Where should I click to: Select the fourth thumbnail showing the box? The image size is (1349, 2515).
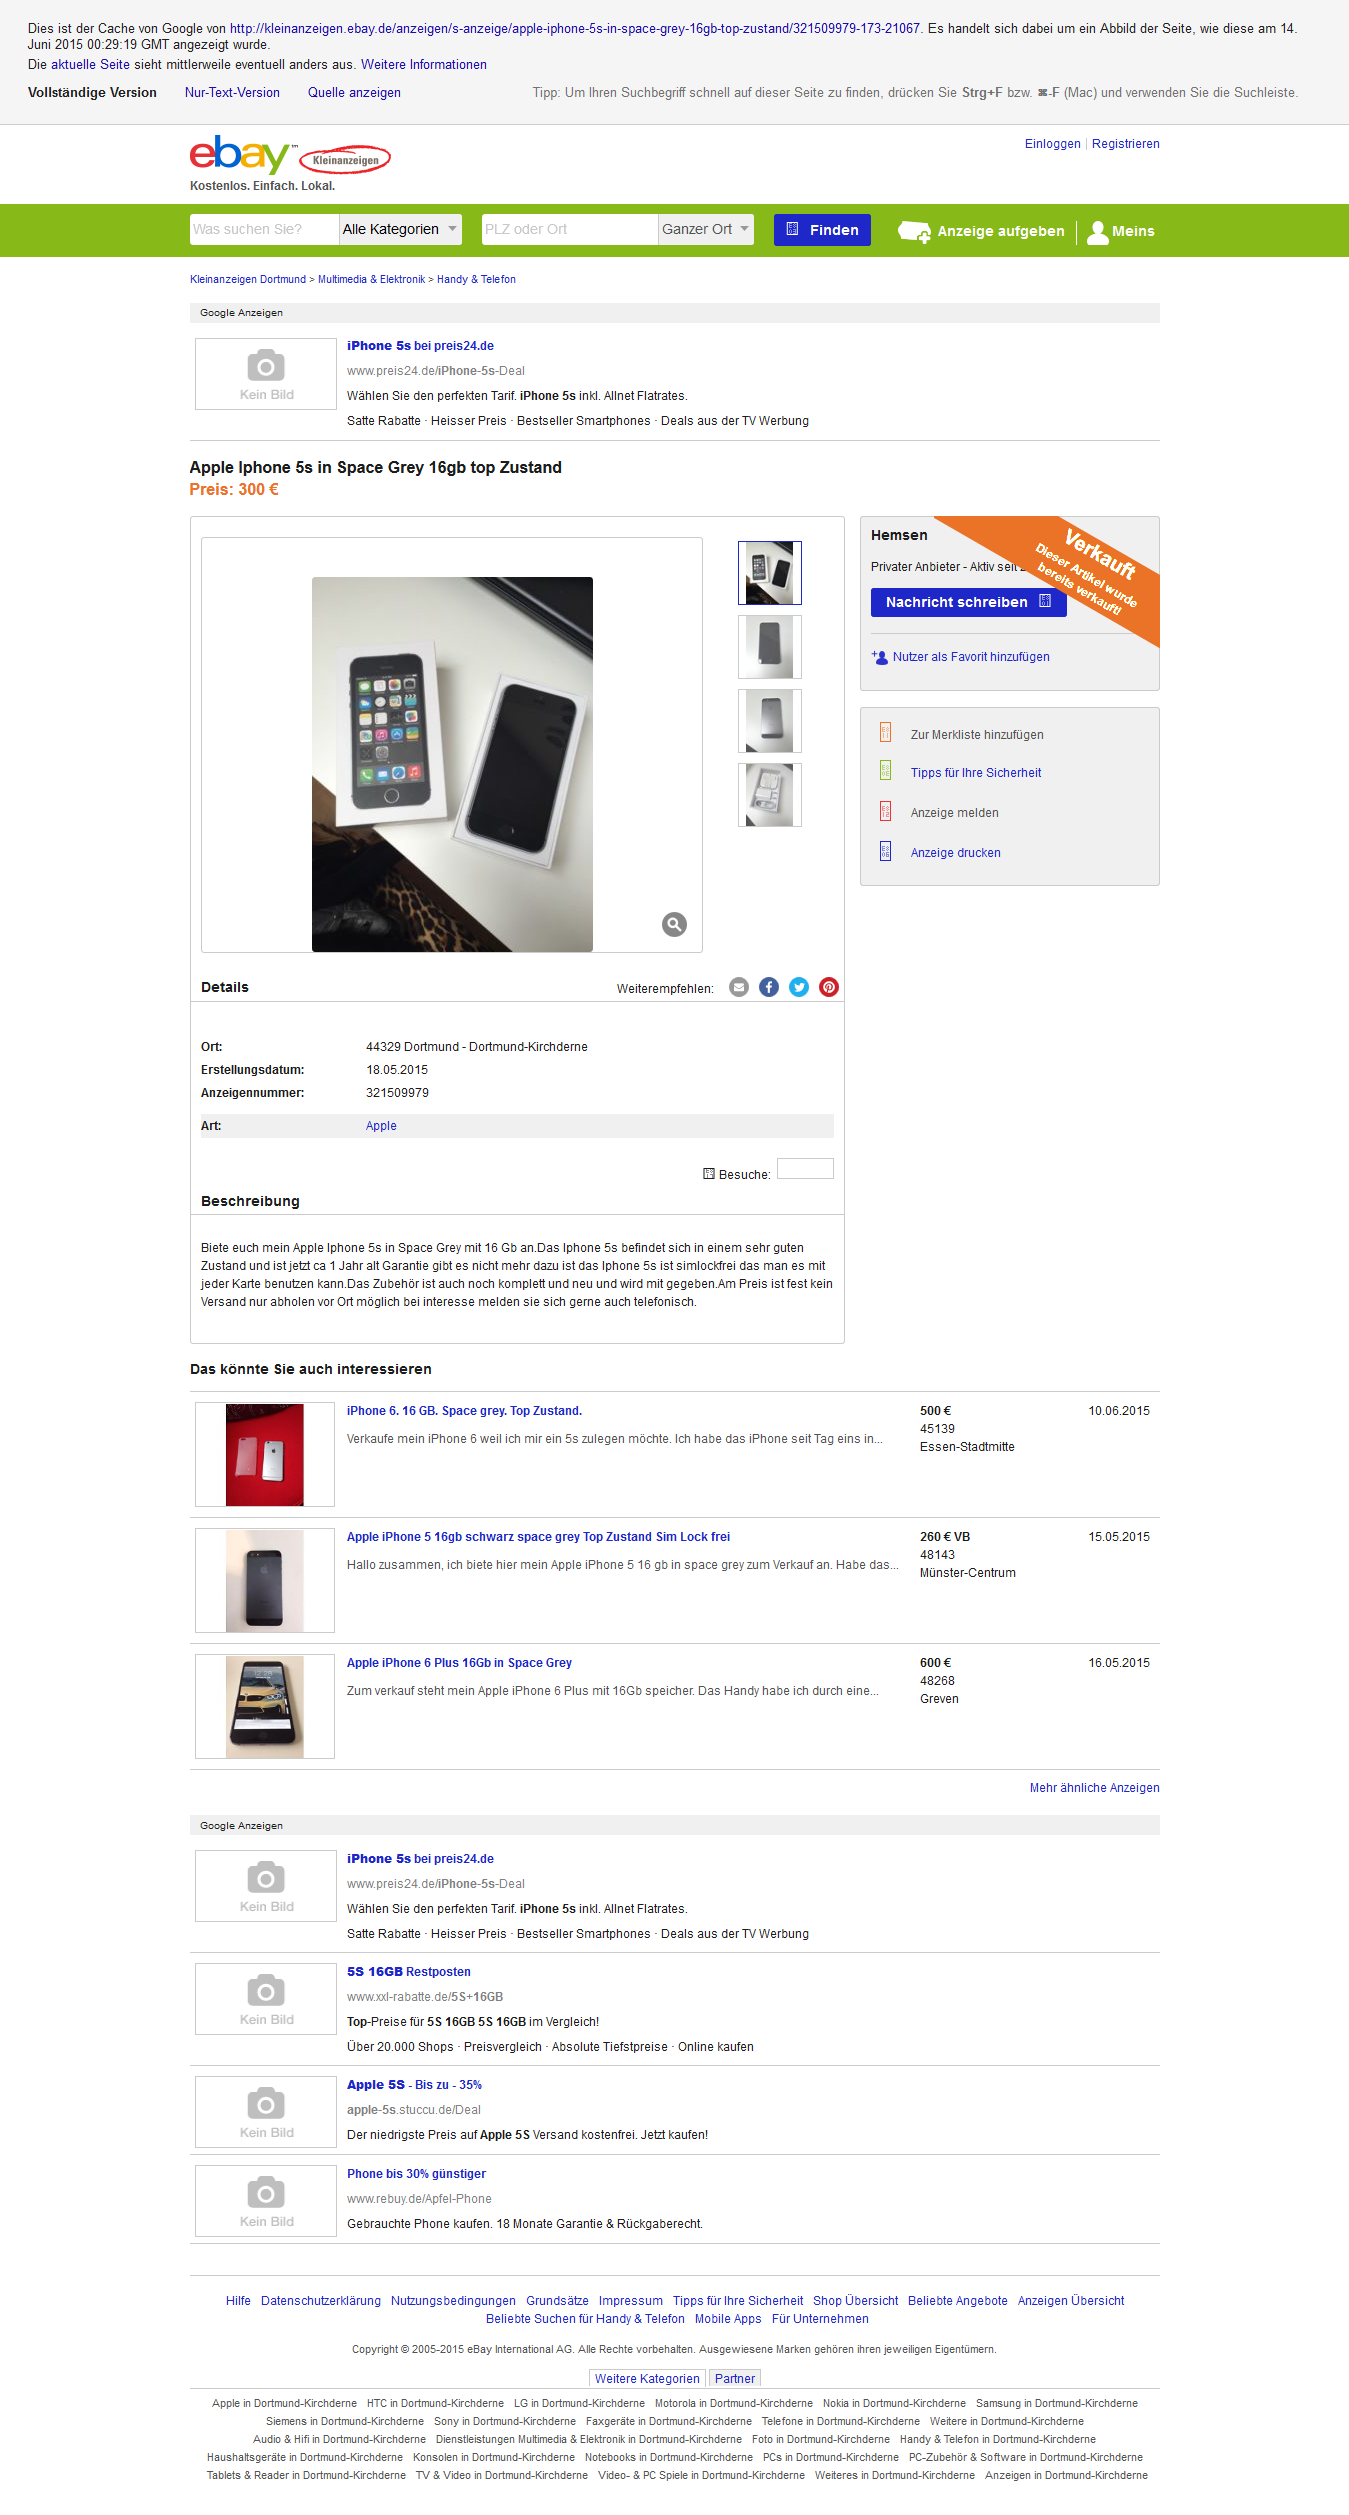tap(770, 795)
